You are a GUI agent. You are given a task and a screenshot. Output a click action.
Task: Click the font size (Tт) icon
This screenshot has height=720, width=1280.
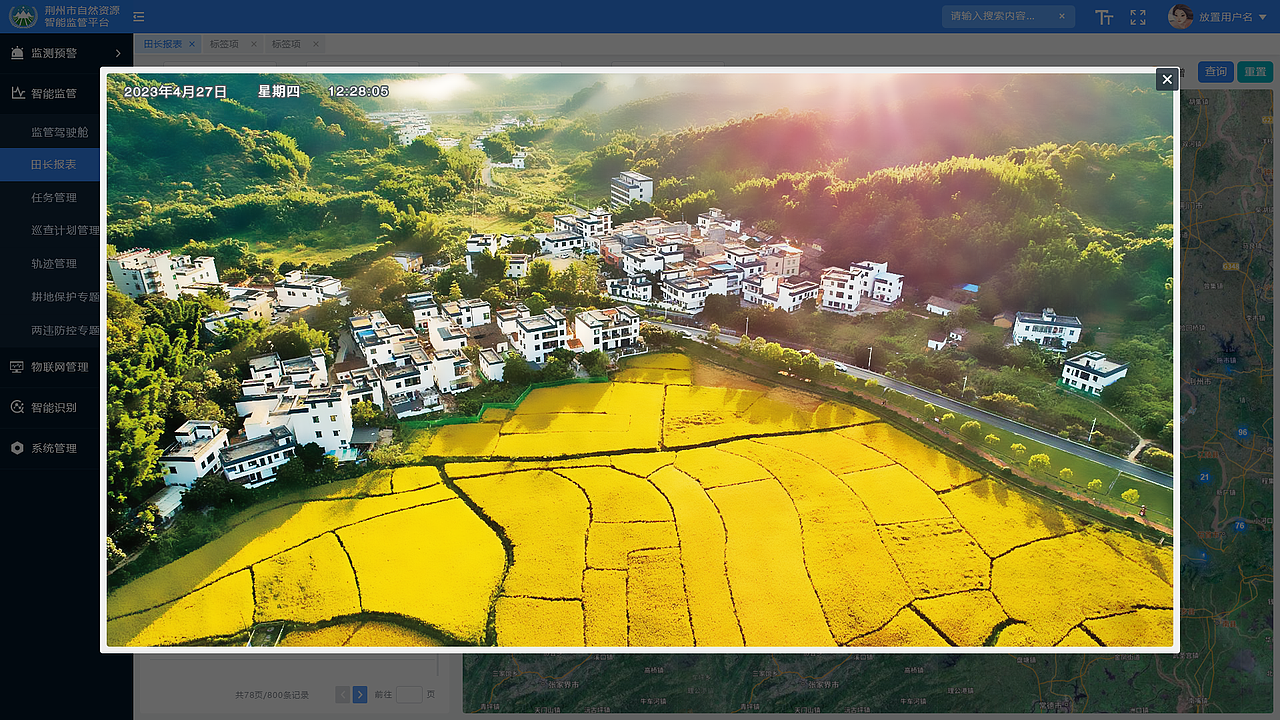coord(1104,17)
